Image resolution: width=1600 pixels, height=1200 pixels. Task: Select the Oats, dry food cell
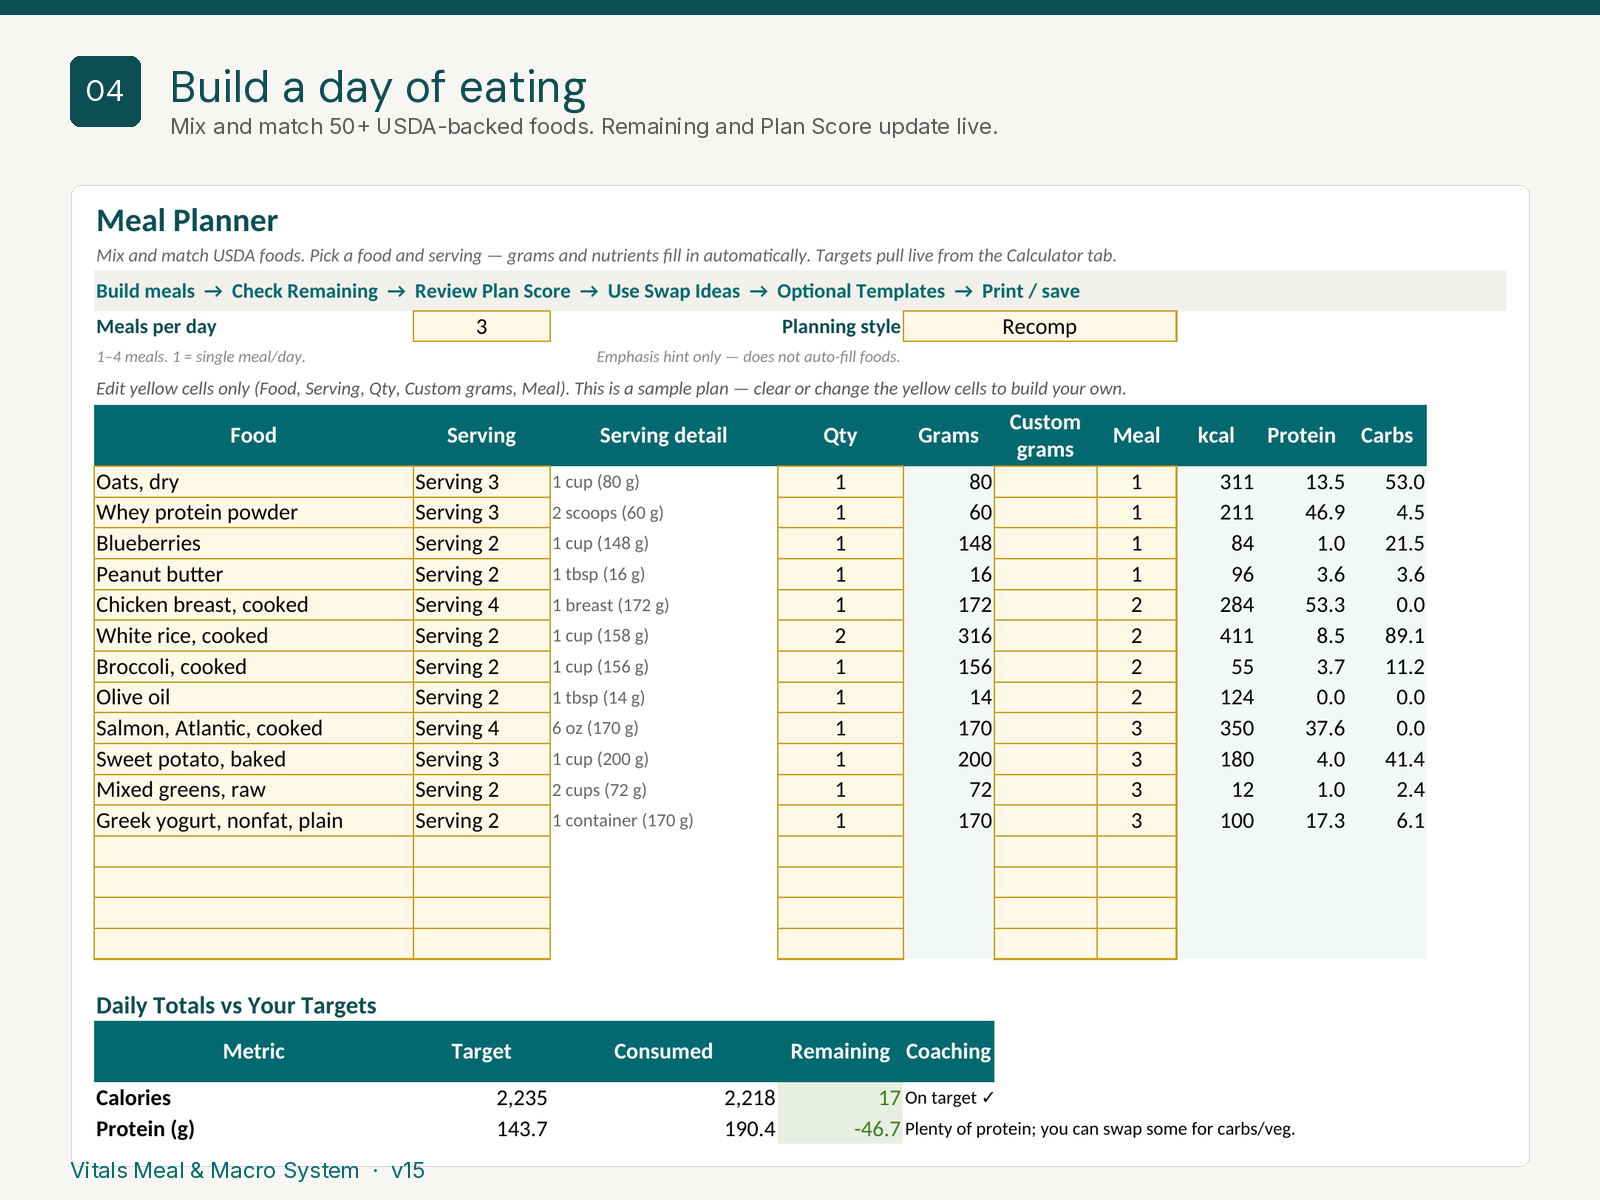point(254,482)
